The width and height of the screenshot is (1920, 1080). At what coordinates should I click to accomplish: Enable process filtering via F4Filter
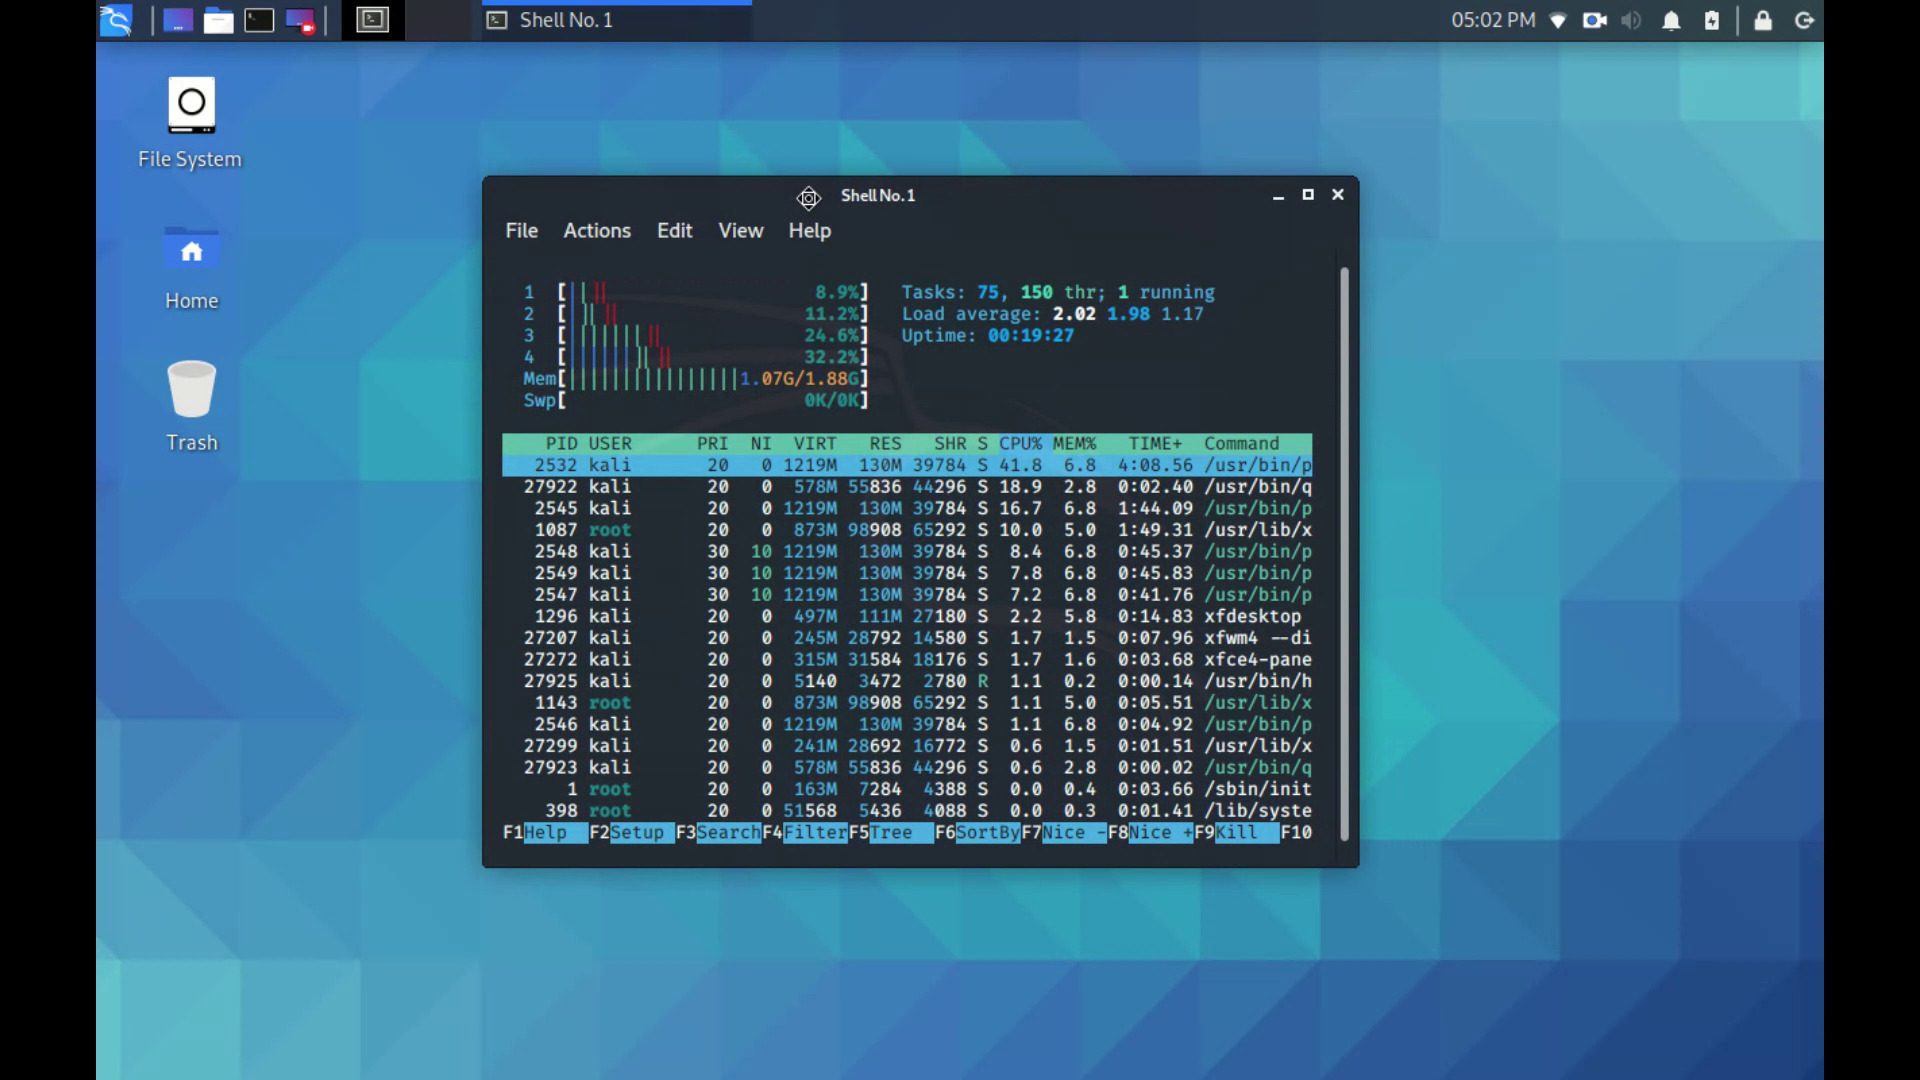point(806,832)
